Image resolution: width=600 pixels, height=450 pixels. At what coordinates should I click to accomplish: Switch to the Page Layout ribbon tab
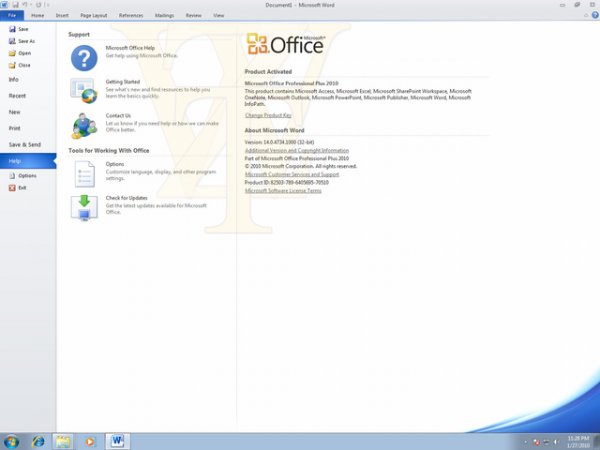94,16
